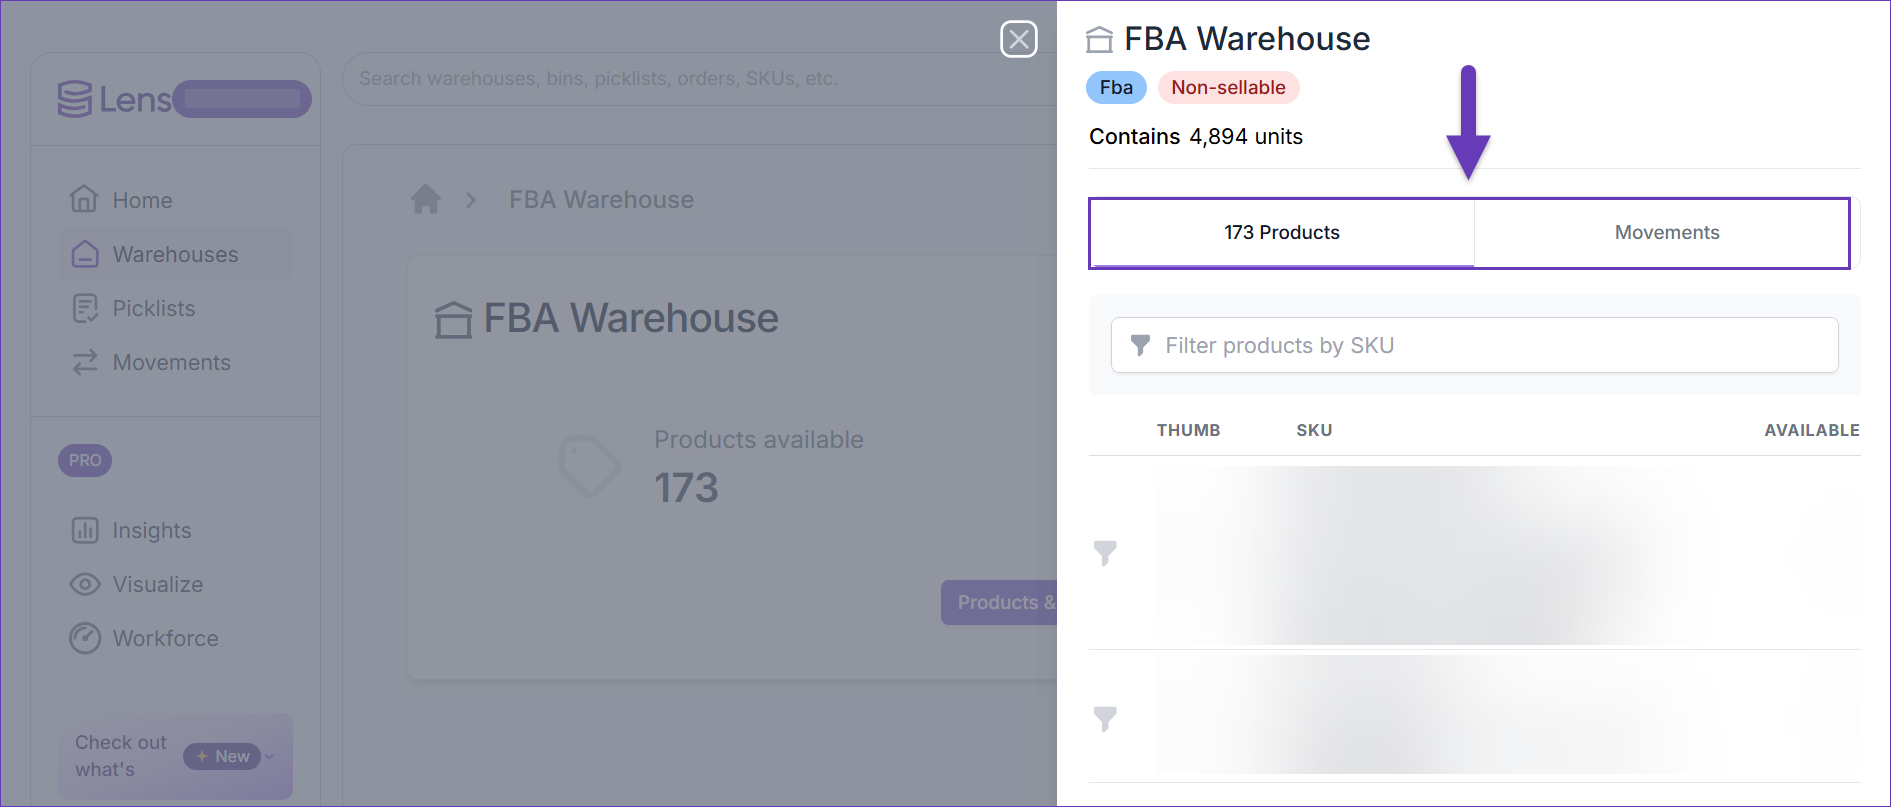Expand the New what's new chevron
Screen dimensions: 1891x807
(x=269, y=756)
